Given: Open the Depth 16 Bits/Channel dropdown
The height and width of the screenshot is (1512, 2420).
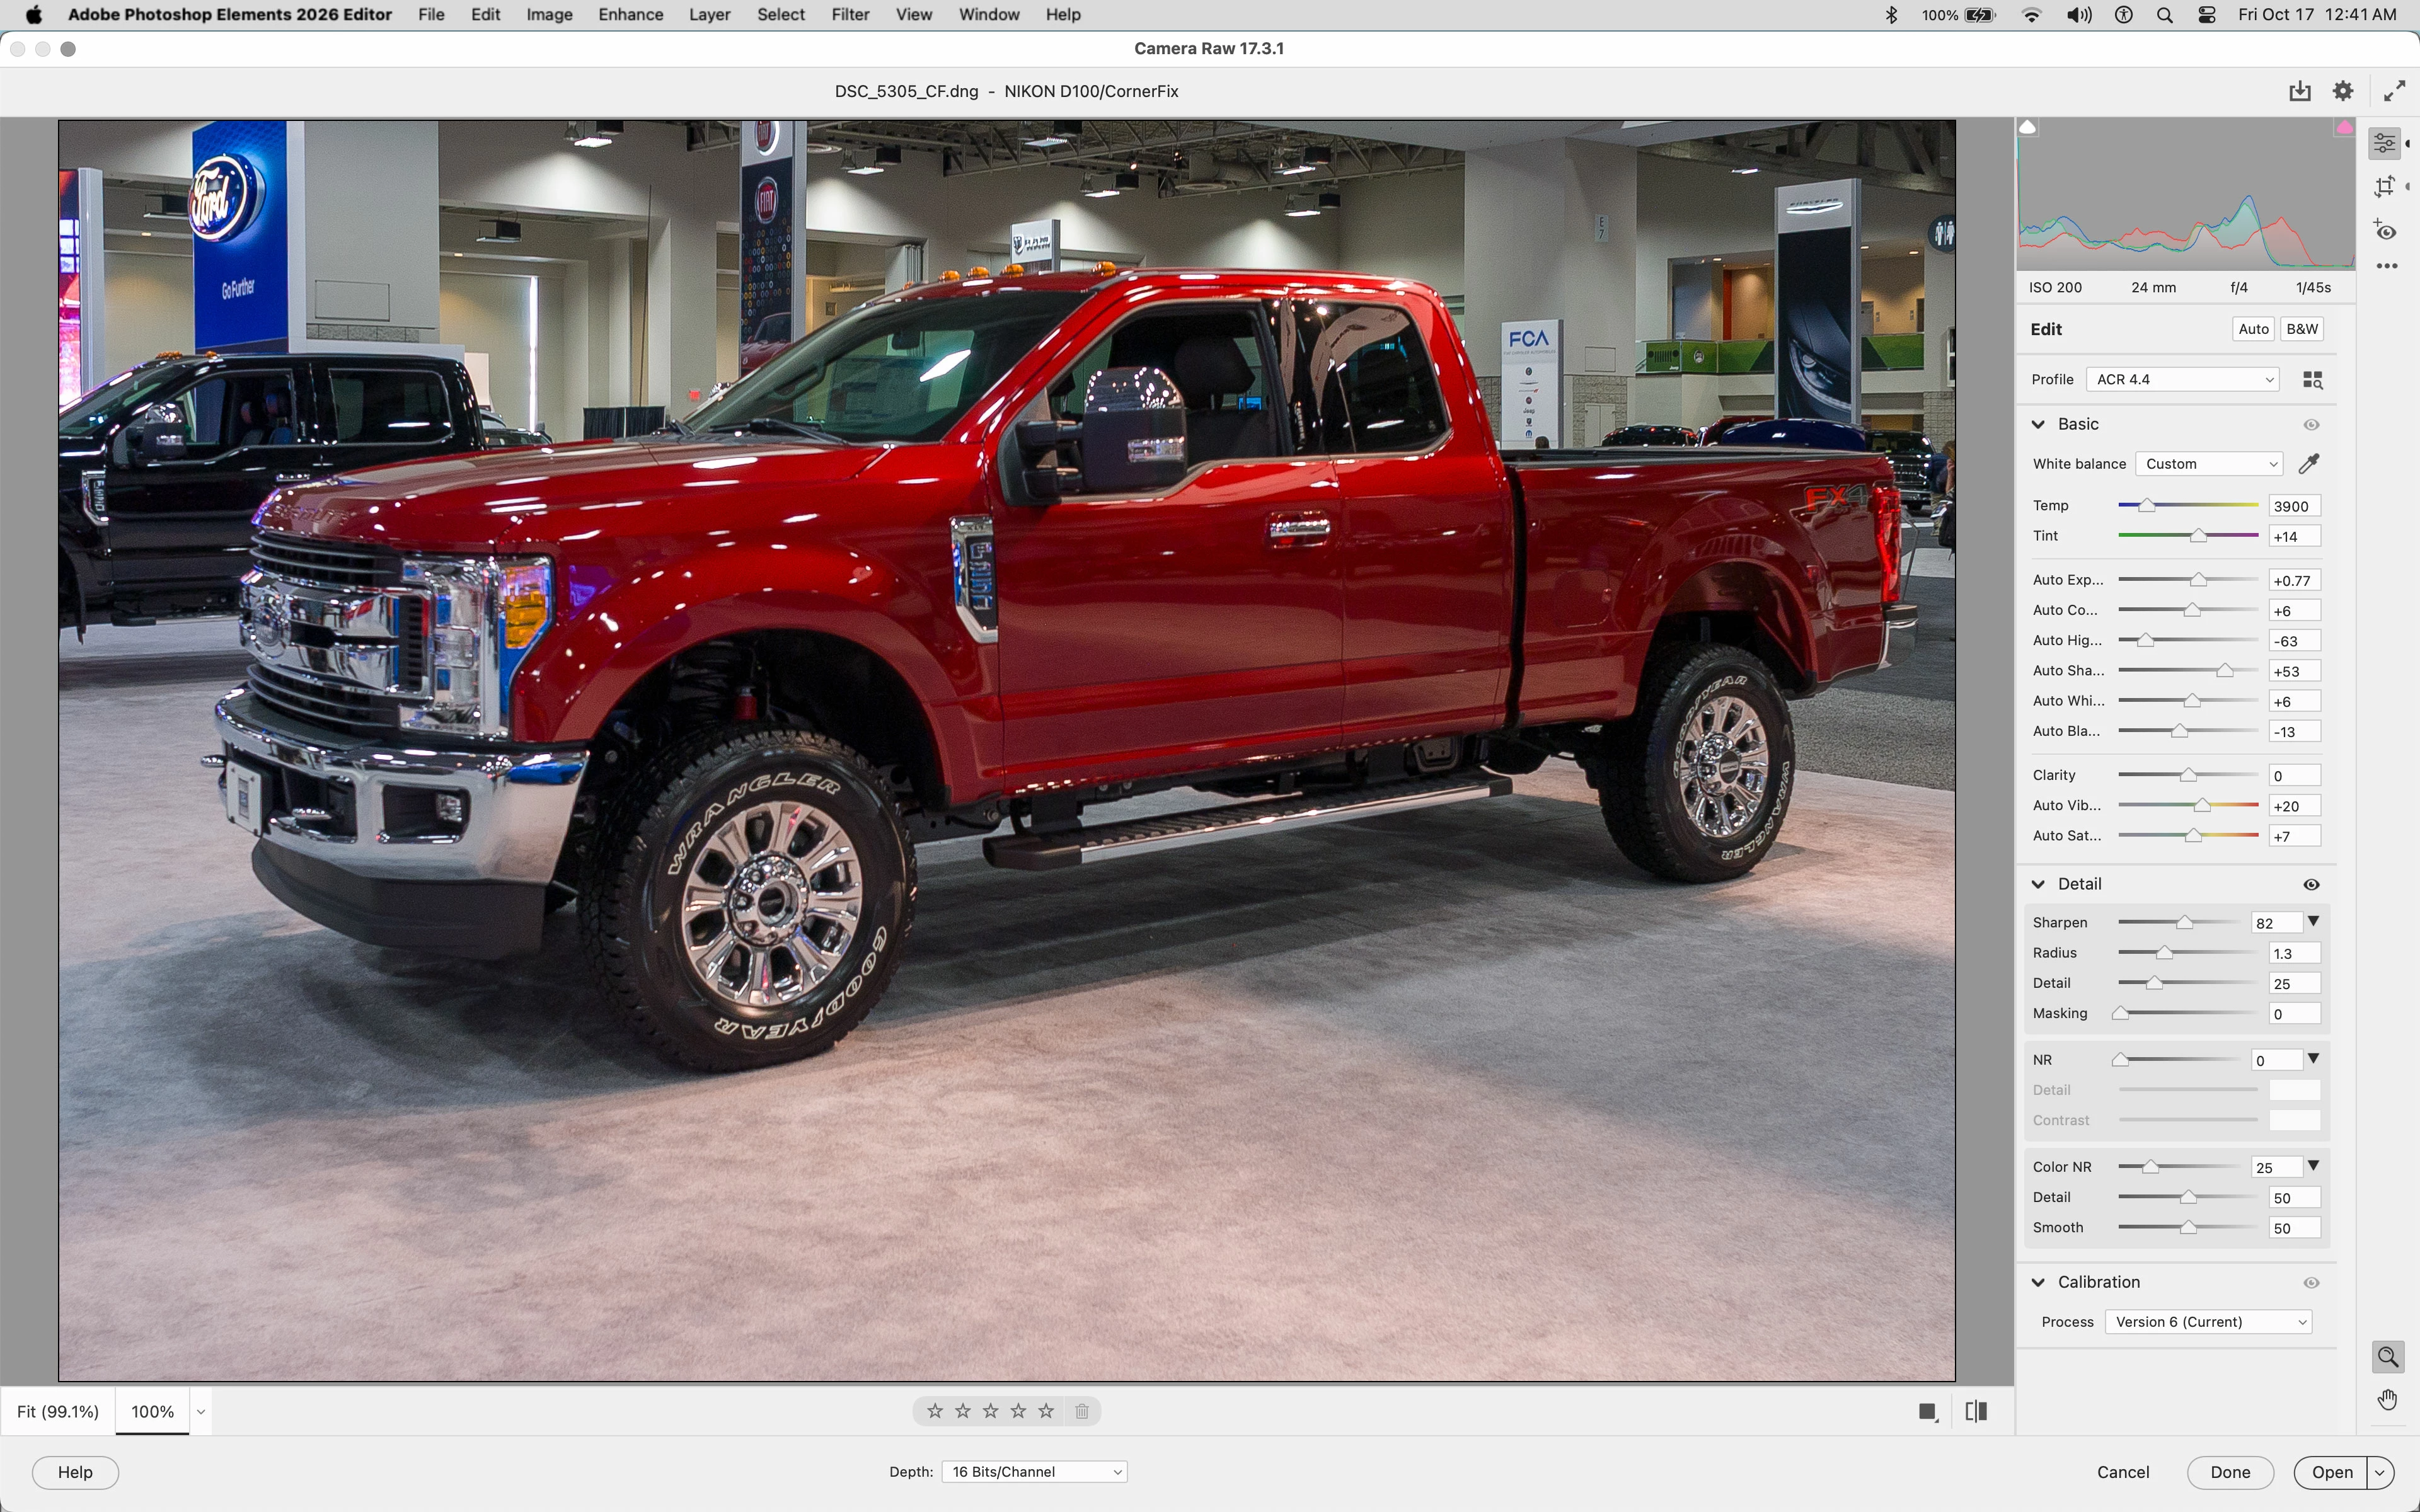Looking at the screenshot, I should coord(1035,1472).
